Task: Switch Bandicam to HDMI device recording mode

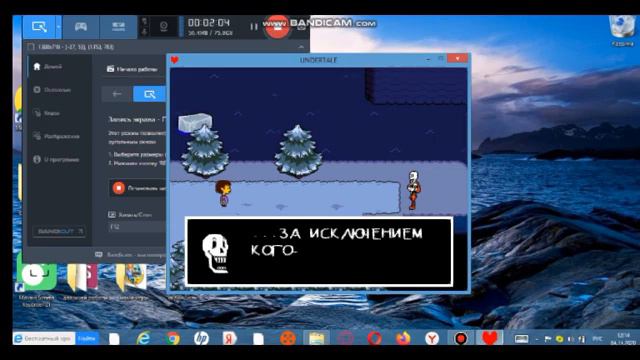Action: click(x=118, y=27)
